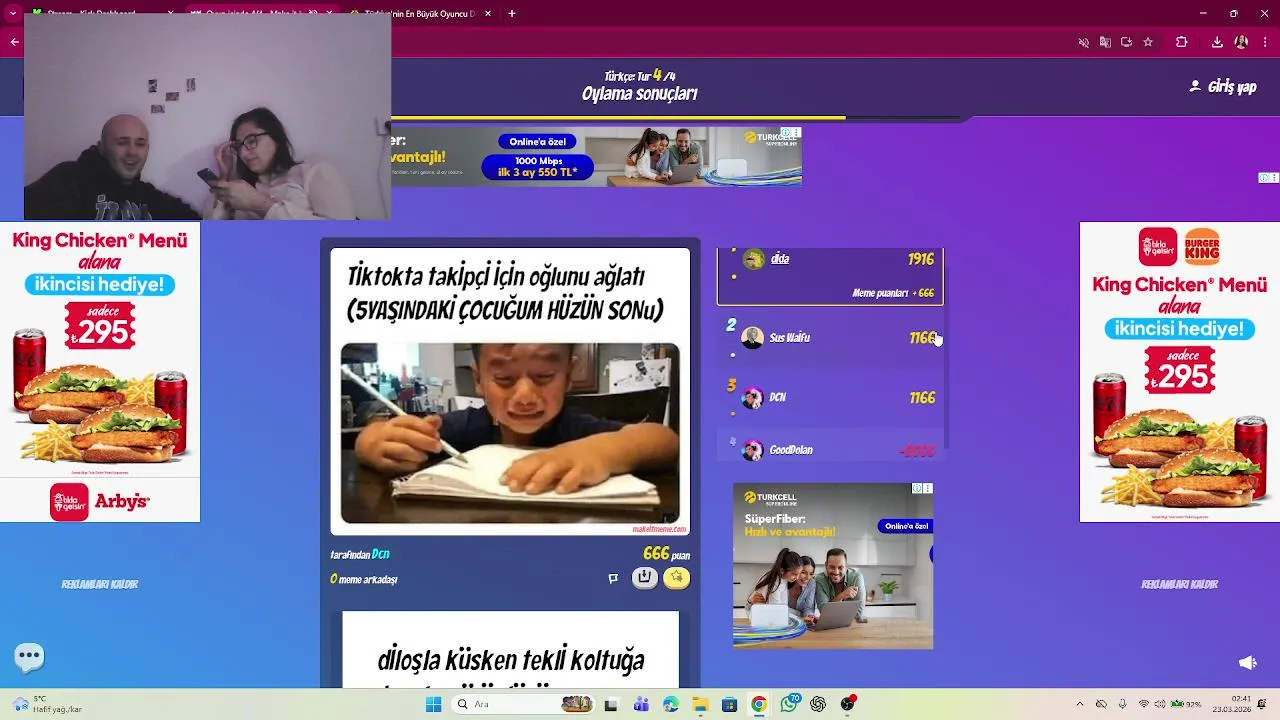1280x720 pixels.
Task: Open the King Chicken Menü ad with Burger King logo
Action: pos(1179,372)
